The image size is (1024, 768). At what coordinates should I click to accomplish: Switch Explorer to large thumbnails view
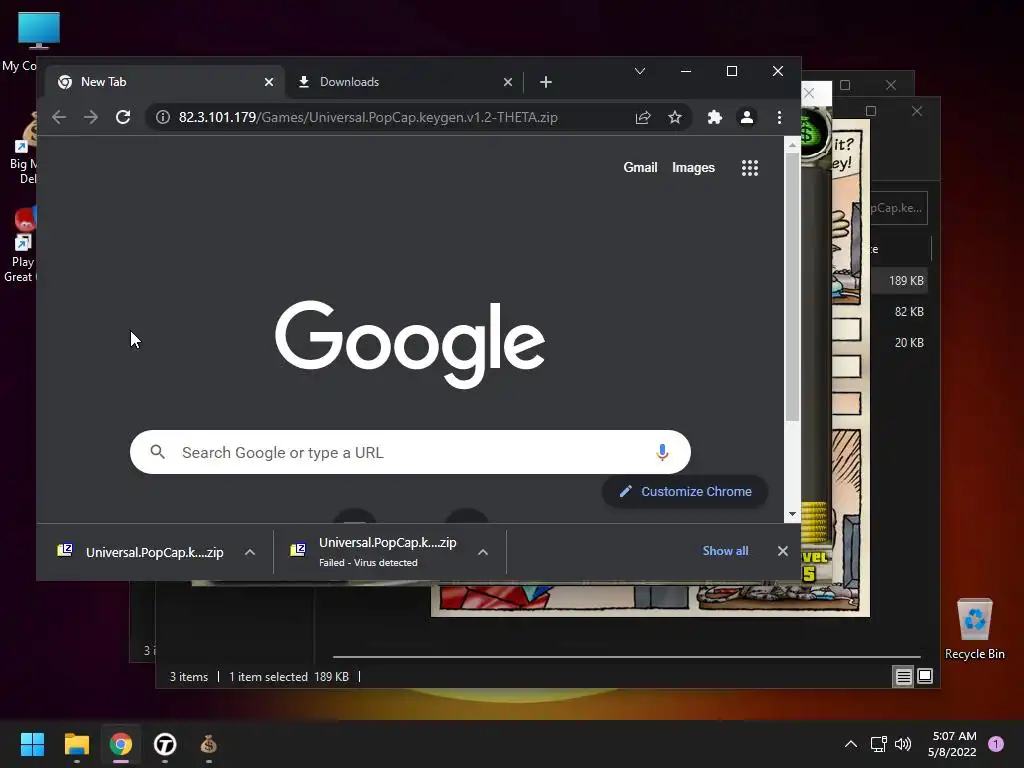[925, 676]
